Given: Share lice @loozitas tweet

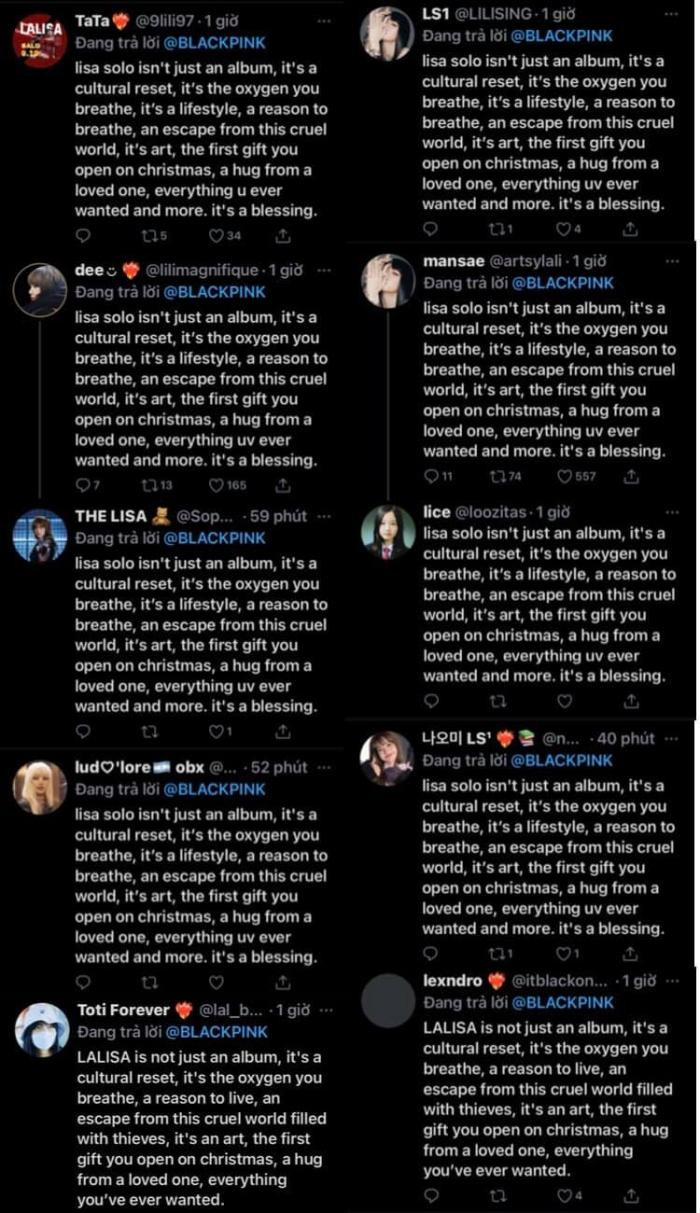Looking at the screenshot, I should tap(630, 701).
